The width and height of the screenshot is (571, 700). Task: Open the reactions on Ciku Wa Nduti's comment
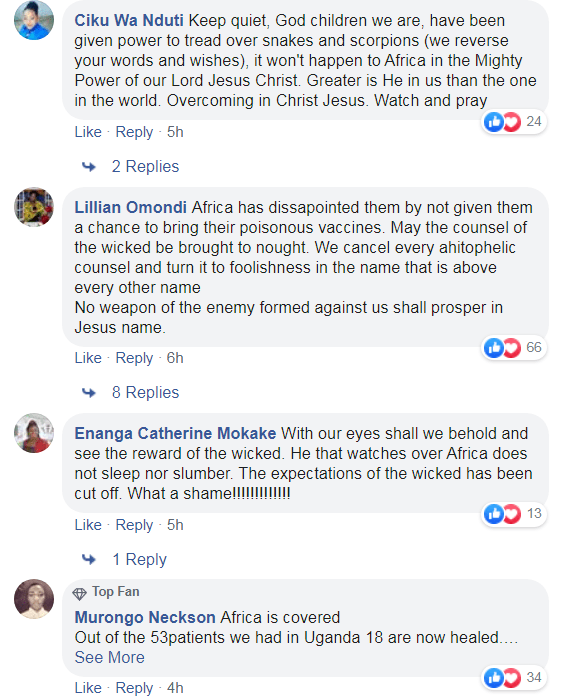(514, 121)
